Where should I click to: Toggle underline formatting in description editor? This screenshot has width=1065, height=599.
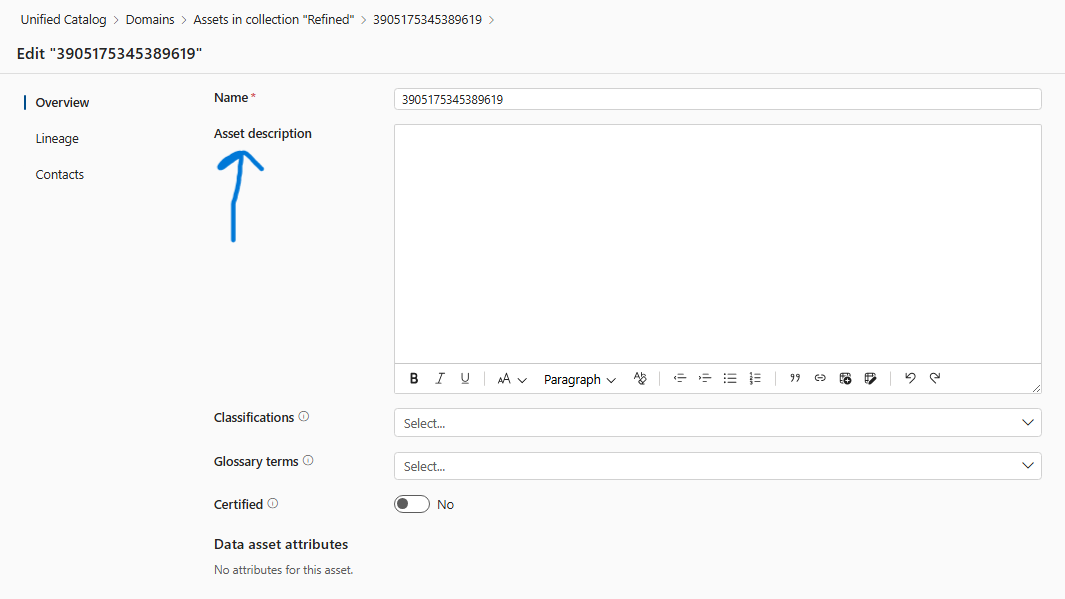coord(465,379)
